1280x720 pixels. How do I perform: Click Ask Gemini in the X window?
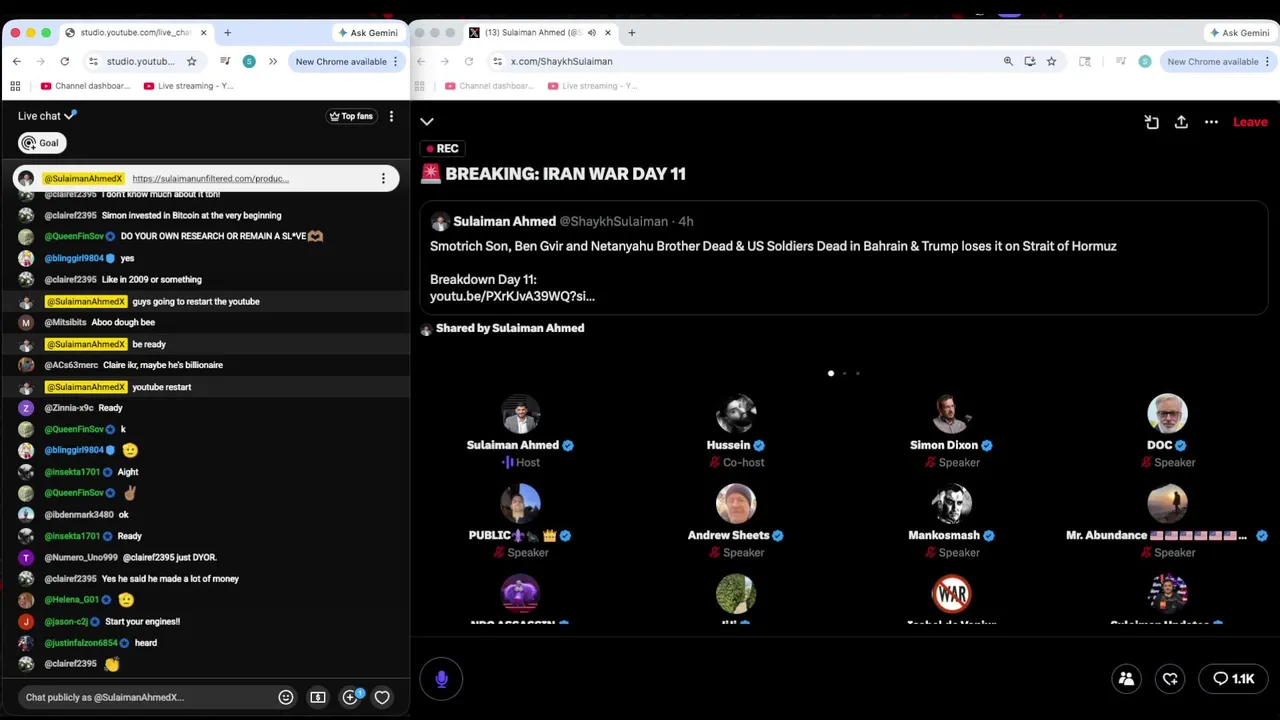[x=1239, y=33]
